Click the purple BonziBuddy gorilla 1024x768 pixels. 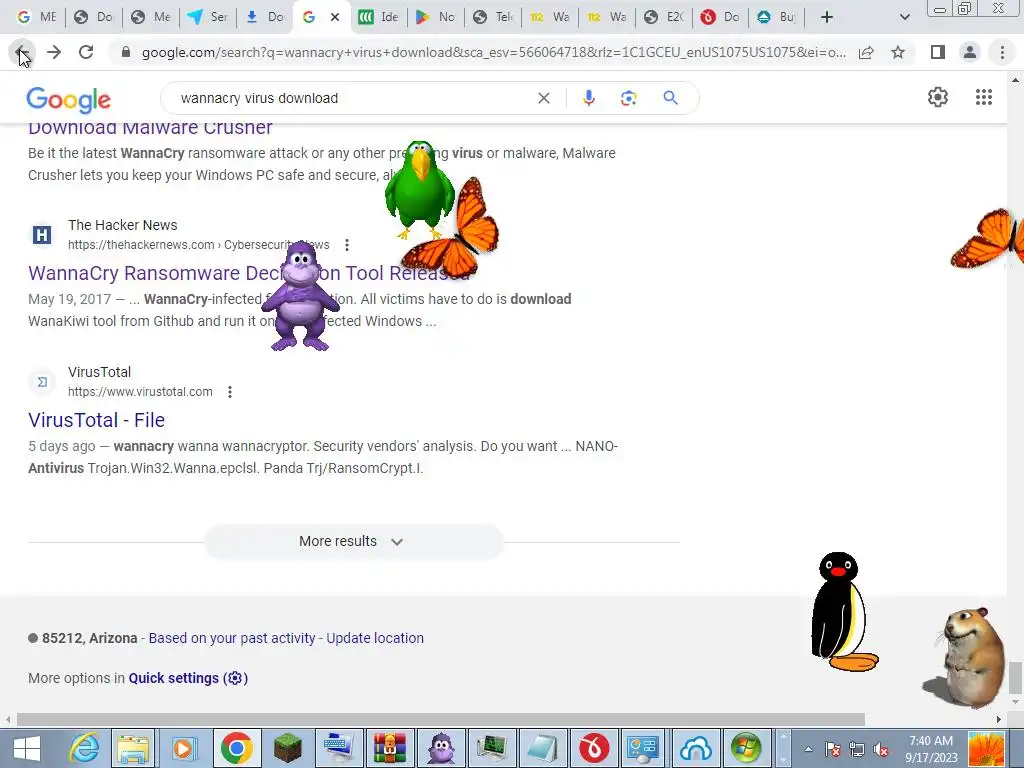300,295
